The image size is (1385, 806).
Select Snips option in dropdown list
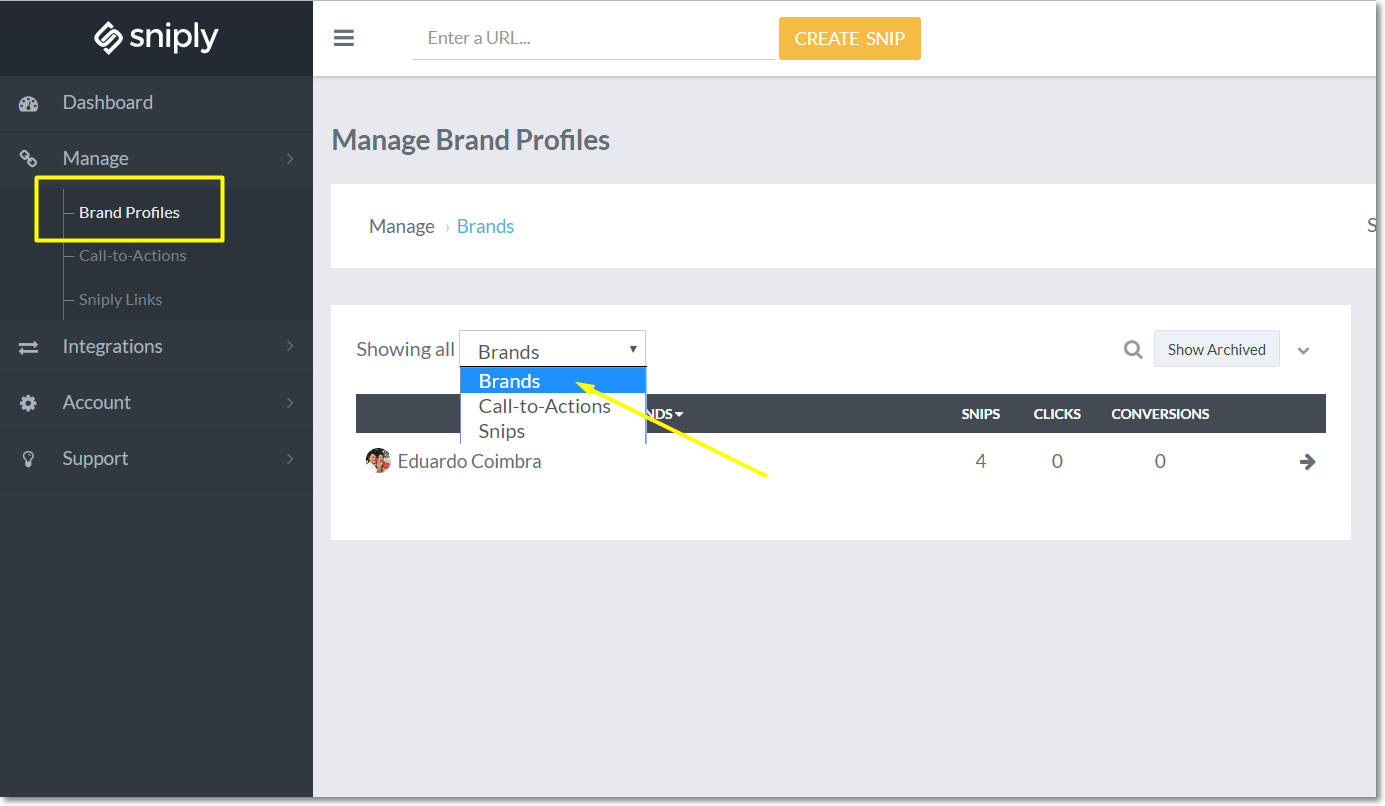pyautogui.click(x=553, y=431)
